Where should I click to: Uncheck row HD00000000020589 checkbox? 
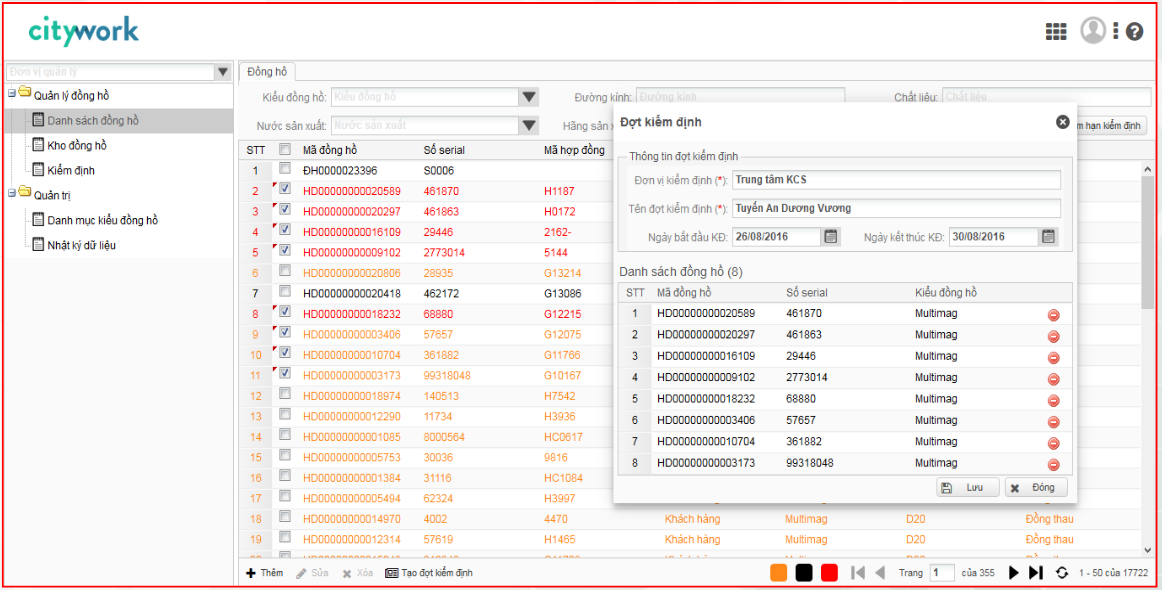[285, 190]
